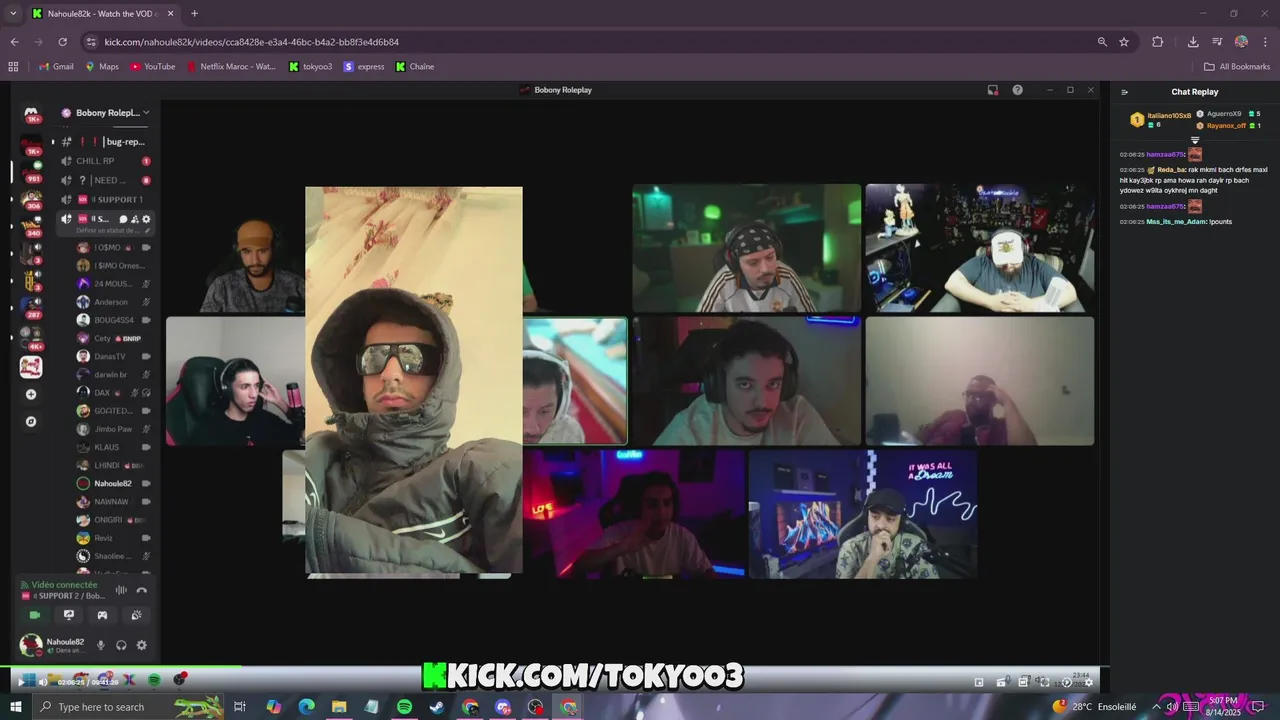Image resolution: width=1280 pixels, height=720 pixels.
Task: Open Discord direct messages home icon
Action: (x=31, y=113)
